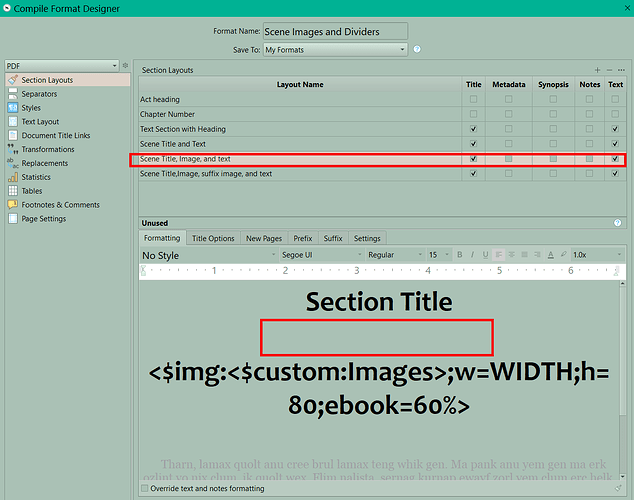Click the Format Name text field
Screen dimensions: 634x500
335,32
